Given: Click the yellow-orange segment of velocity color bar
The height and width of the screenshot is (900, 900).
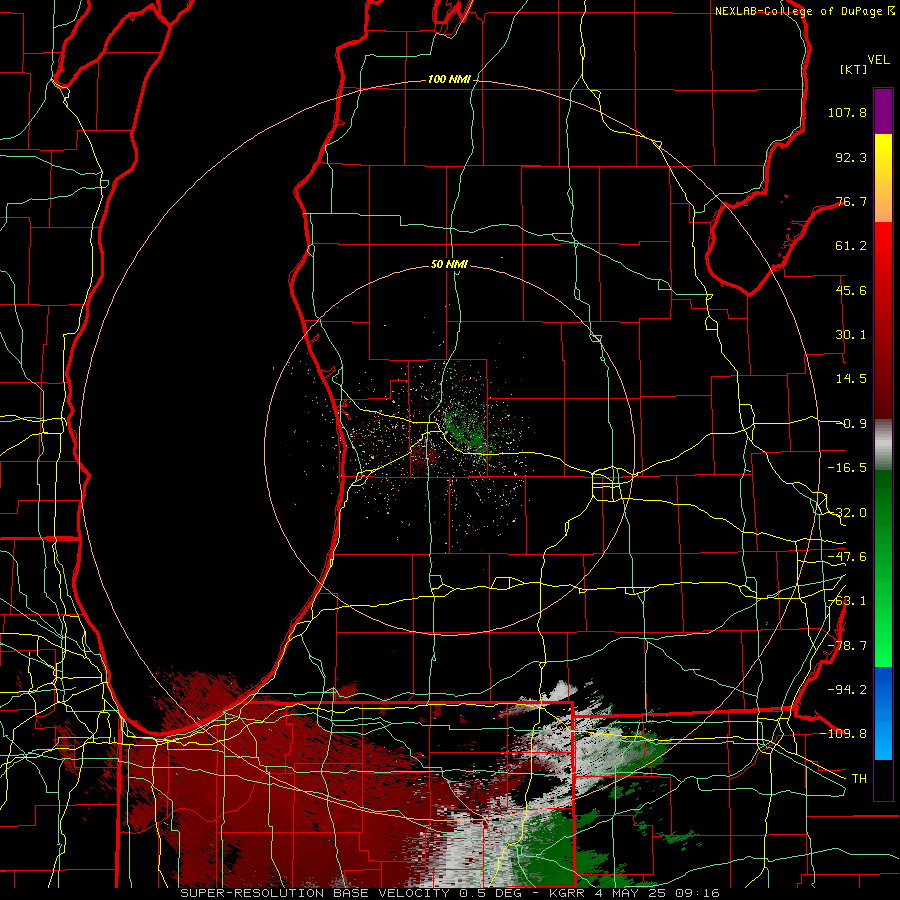Looking at the screenshot, I should [x=883, y=178].
